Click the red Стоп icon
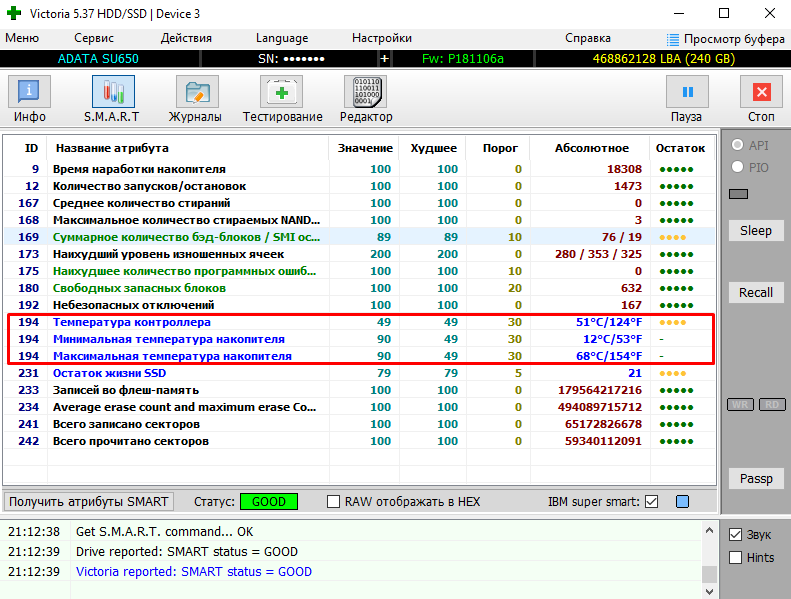Viewport: 791px width, 599px height. tap(761, 92)
